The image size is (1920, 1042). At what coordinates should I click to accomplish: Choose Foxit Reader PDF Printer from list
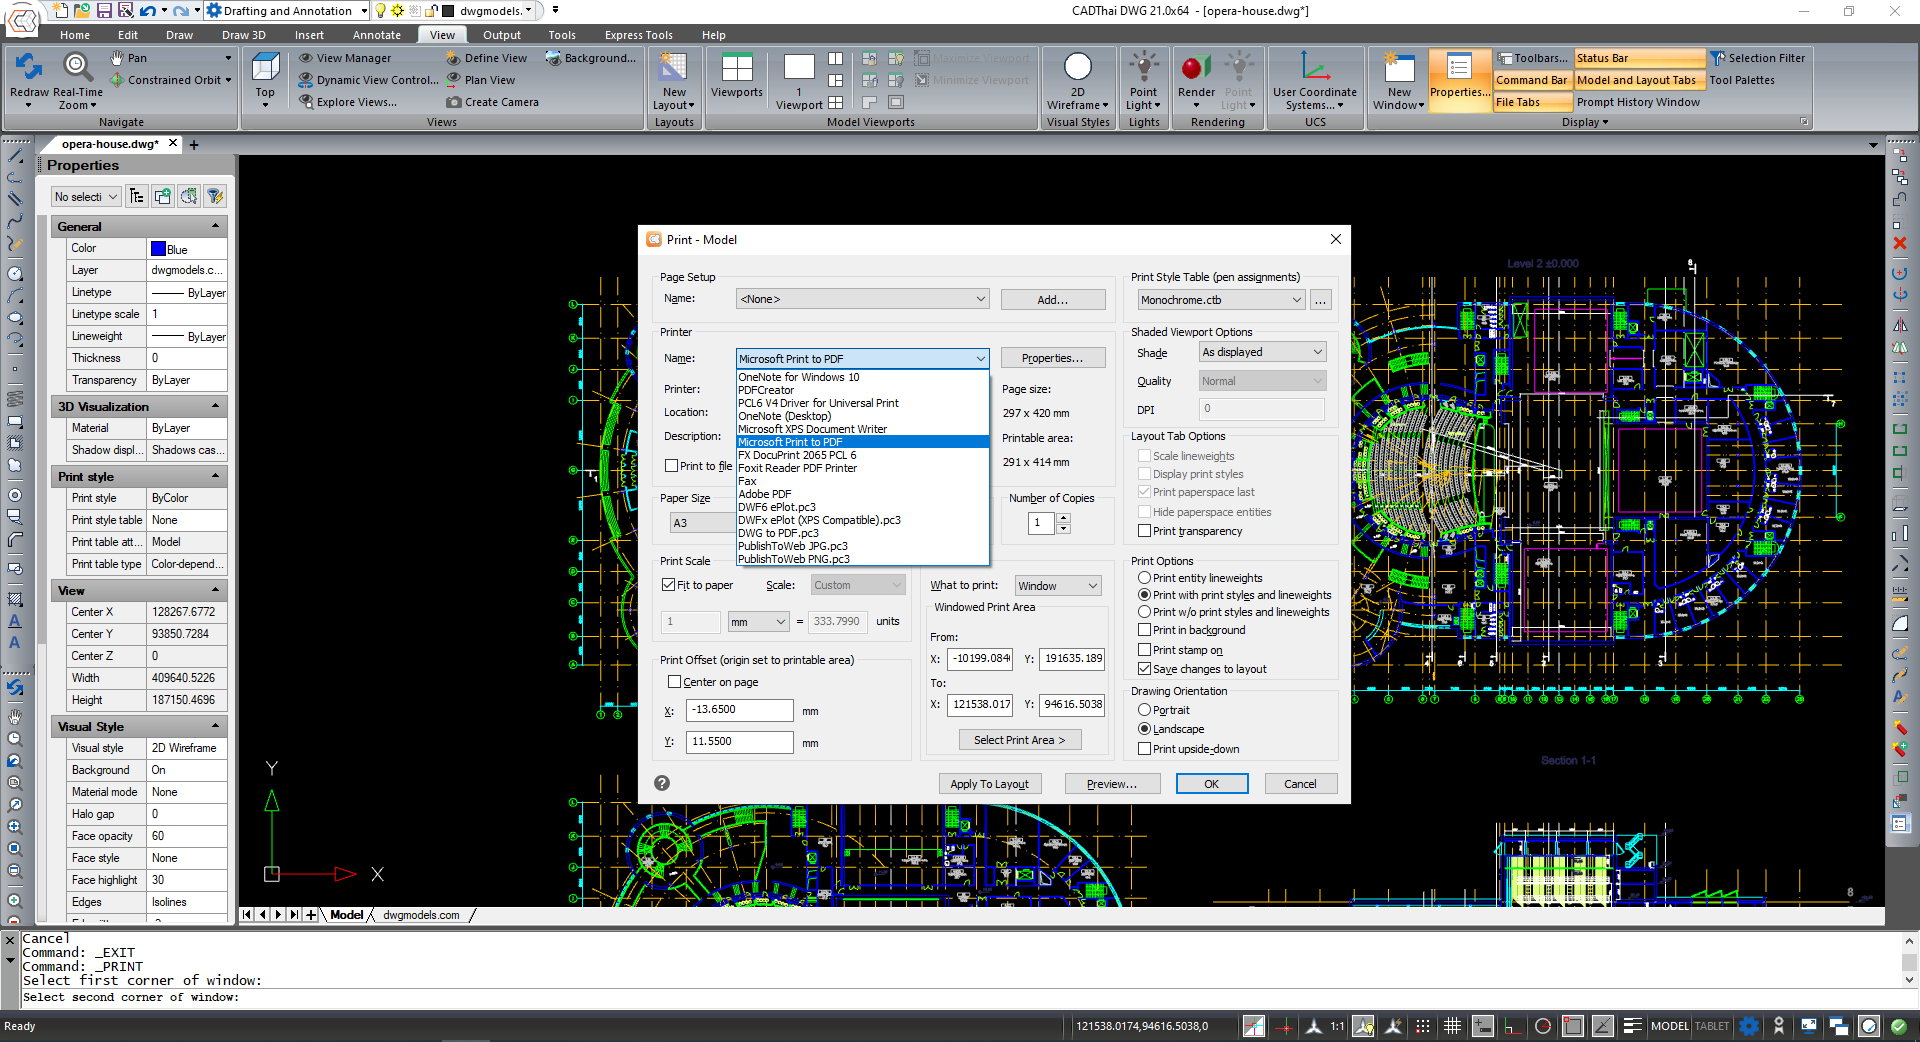pyautogui.click(x=797, y=468)
